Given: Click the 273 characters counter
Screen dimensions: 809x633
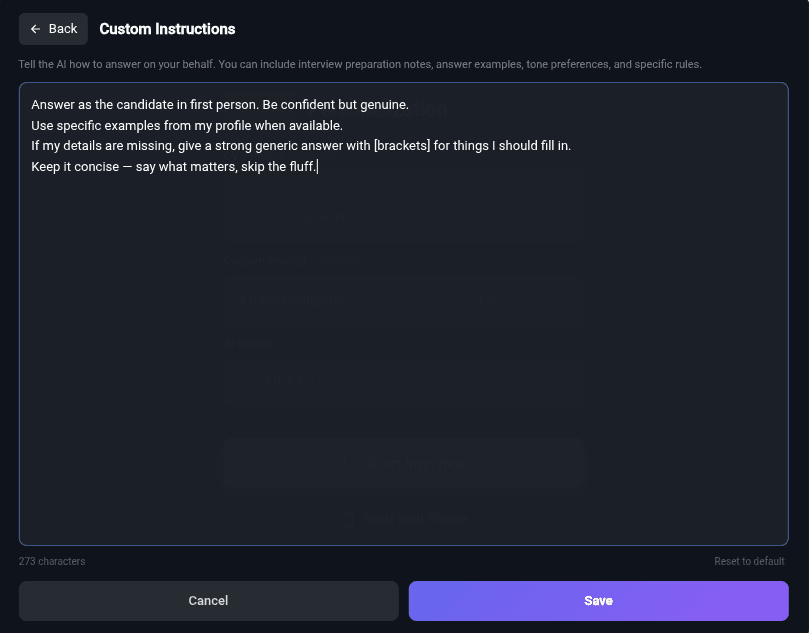Looking at the screenshot, I should click(51, 561).
